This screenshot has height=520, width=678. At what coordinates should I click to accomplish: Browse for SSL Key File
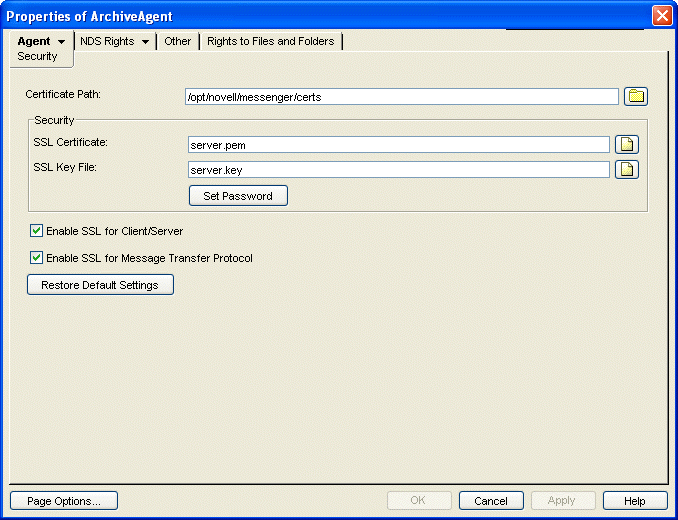tap(627, 169)
